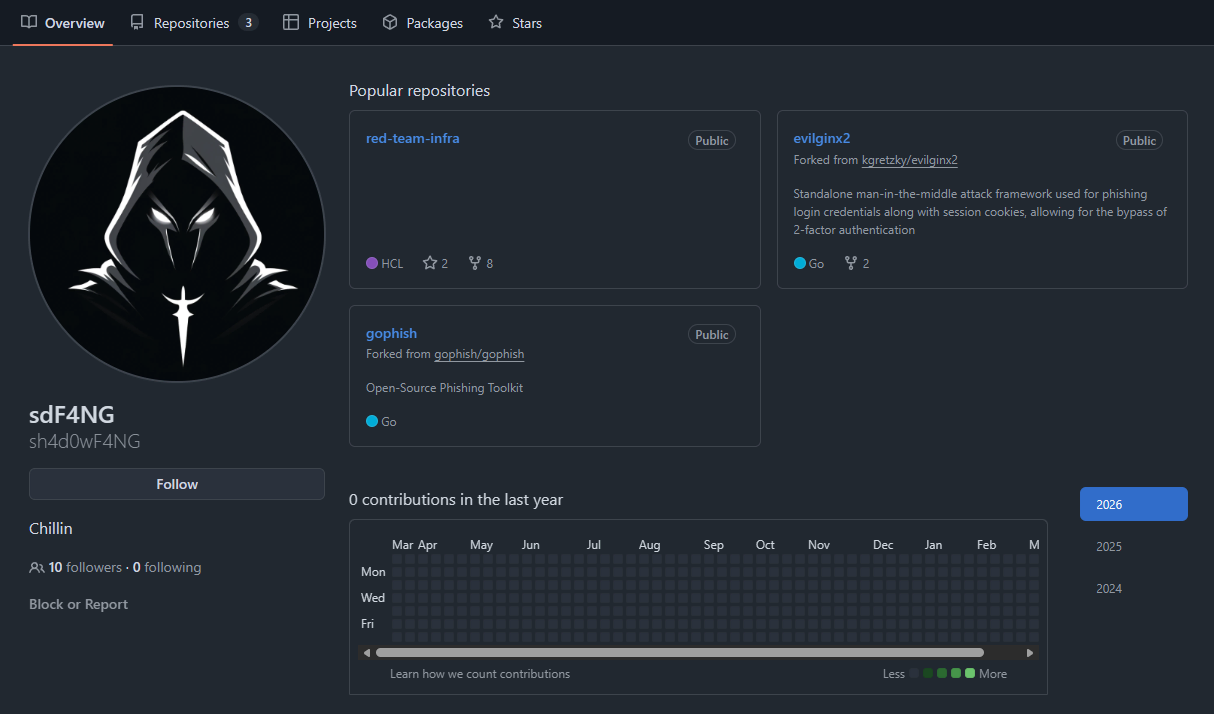Click Block or Report
Image resolution: width=1214 pixels, height=714 pixels.
click(78, 604)
